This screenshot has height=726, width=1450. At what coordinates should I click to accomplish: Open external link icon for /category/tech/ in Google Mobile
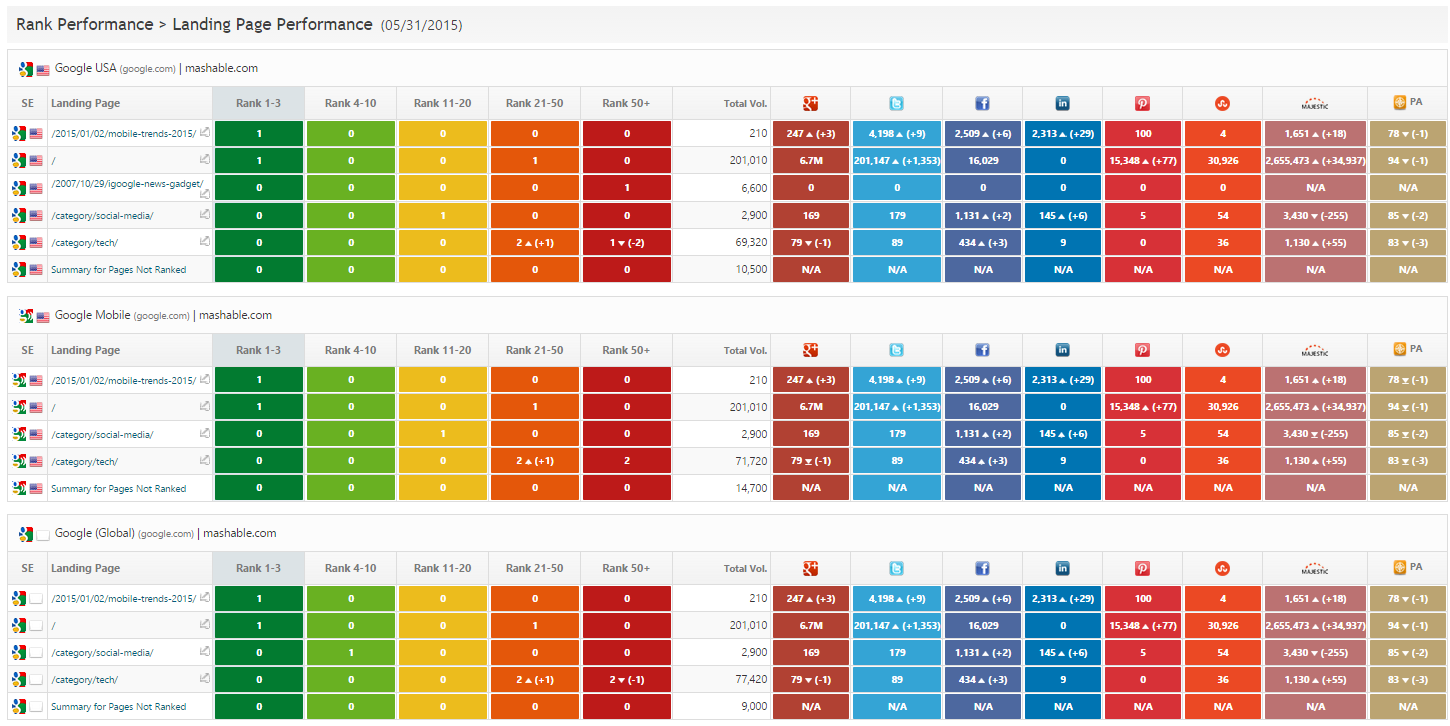[204, 460]
